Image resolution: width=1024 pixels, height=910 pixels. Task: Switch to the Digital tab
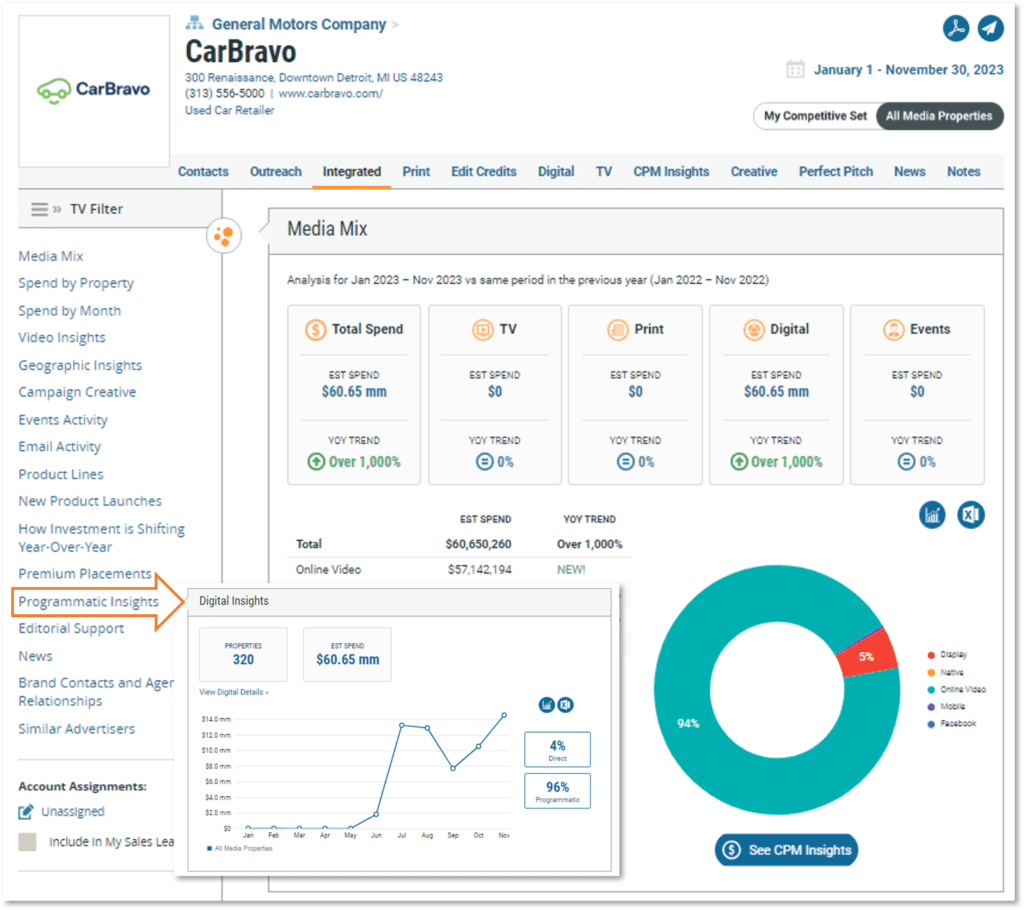[556, 172]
